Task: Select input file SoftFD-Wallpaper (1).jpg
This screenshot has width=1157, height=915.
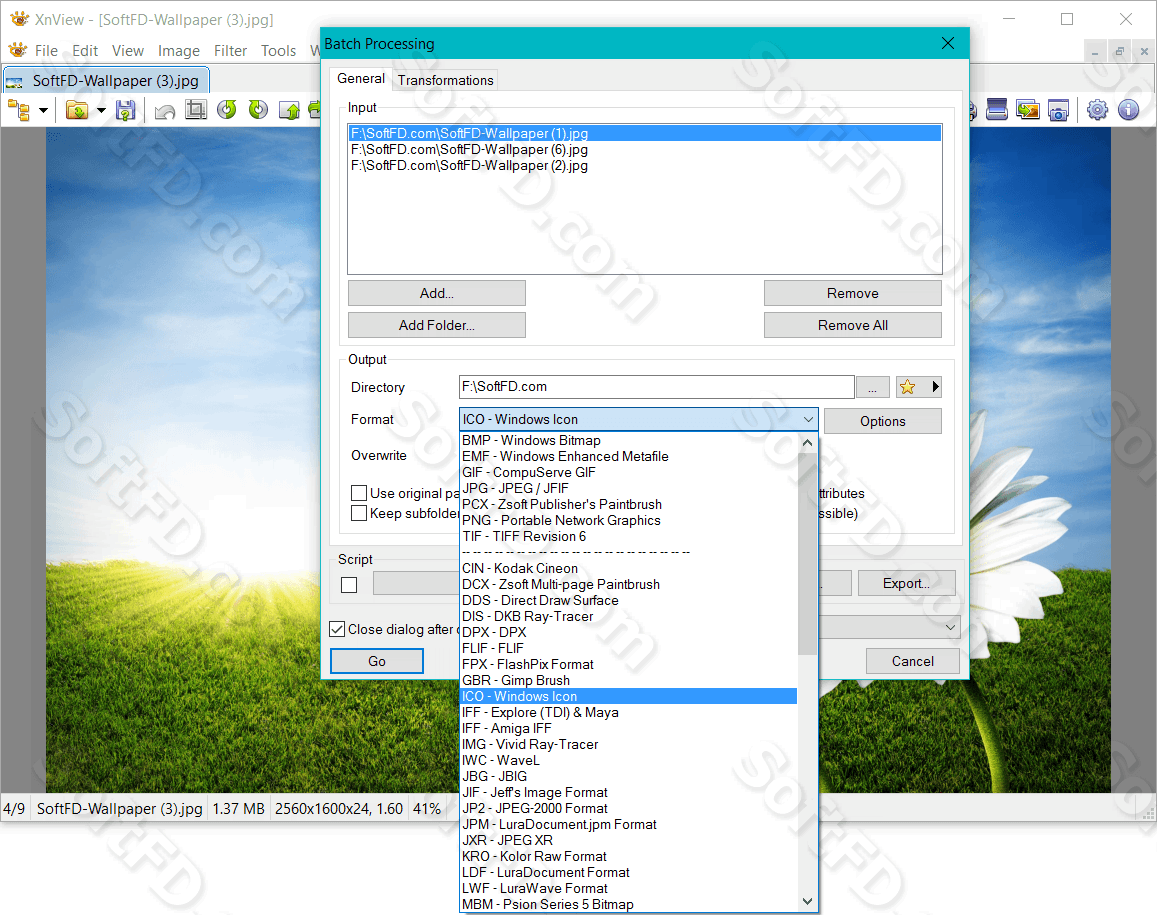Action: (x=645, y=134)
